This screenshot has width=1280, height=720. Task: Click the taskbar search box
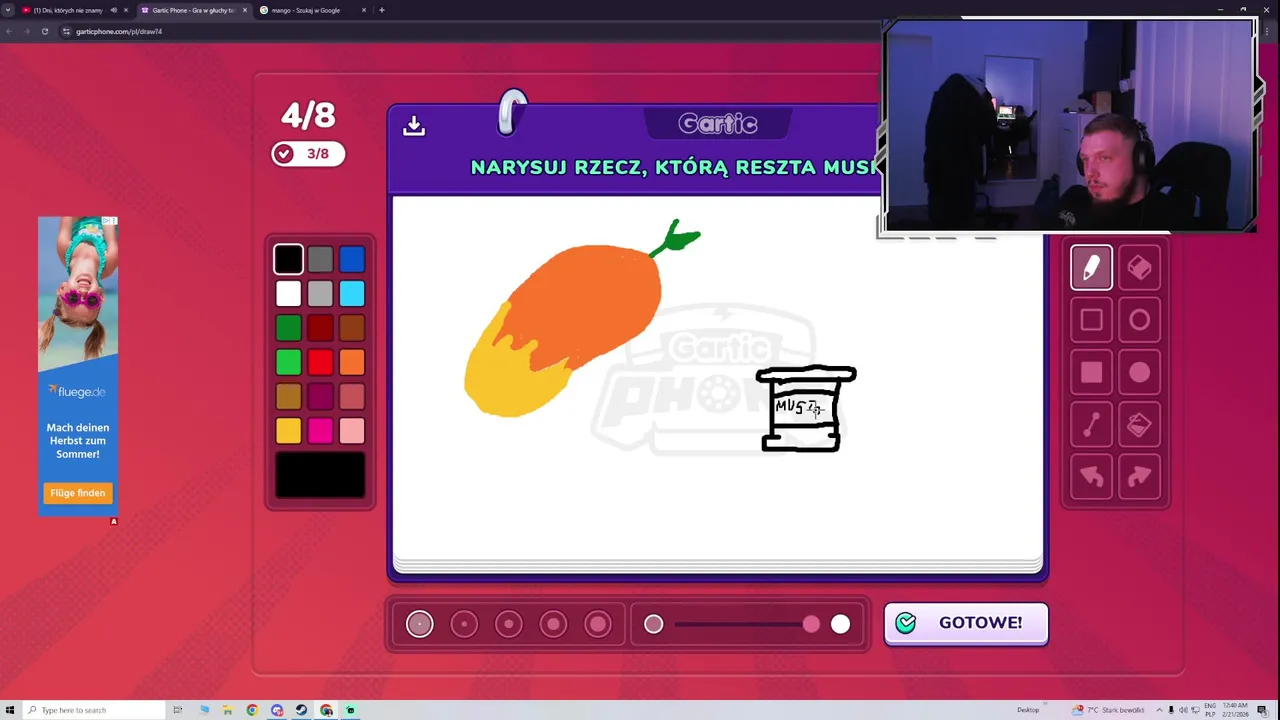pos(93,710)
